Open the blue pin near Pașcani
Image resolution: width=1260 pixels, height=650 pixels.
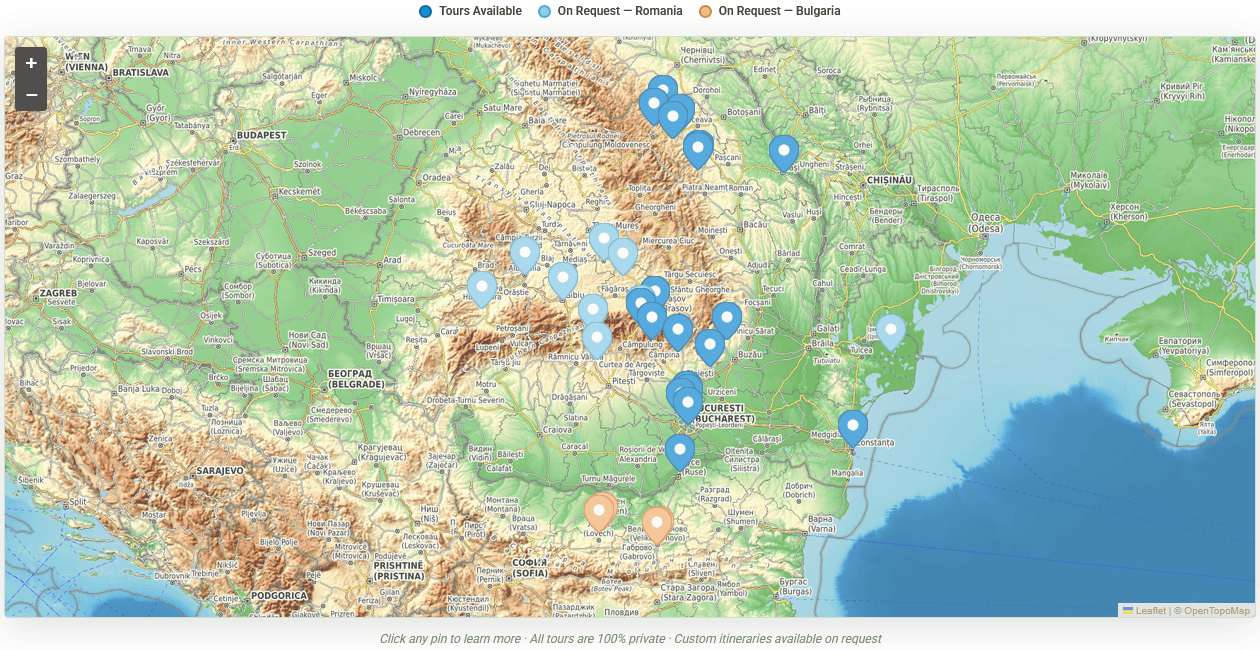click(x=697, y=147)
